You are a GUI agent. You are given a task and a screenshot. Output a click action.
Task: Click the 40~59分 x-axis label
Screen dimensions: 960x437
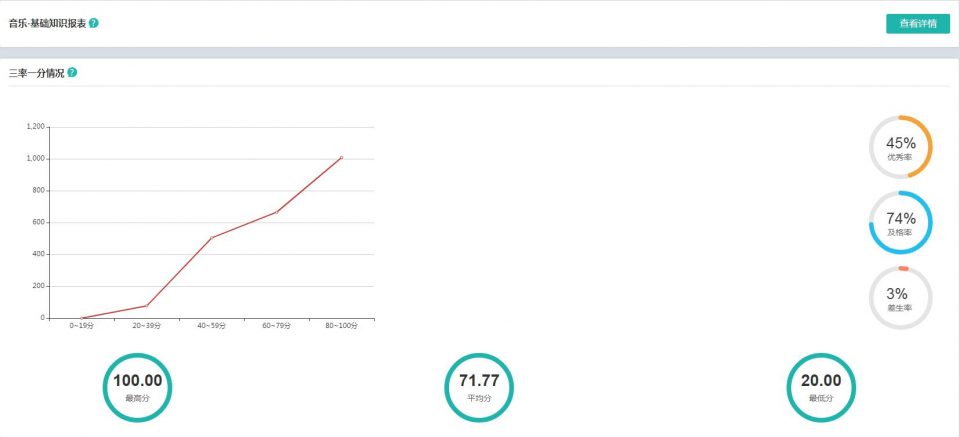click(x=212, y=326)
